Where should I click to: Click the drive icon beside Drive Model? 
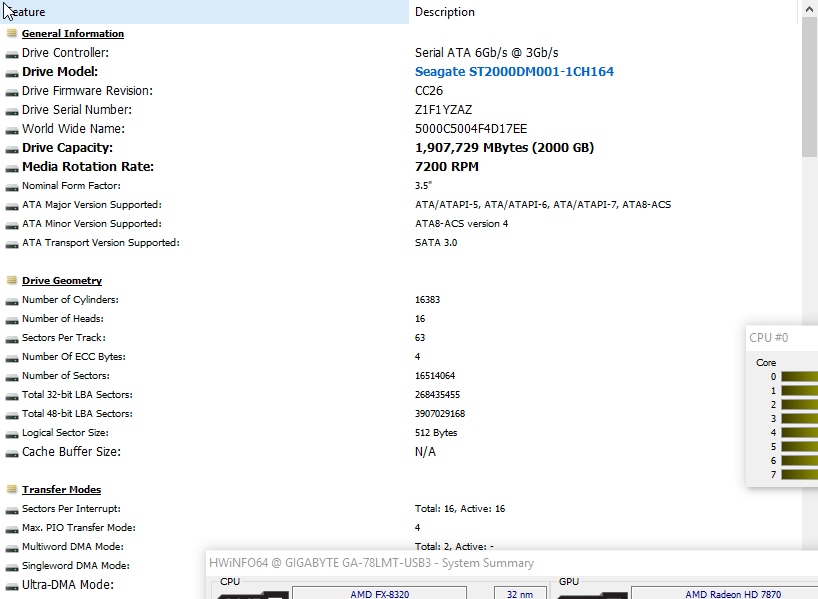click(11, 74)
